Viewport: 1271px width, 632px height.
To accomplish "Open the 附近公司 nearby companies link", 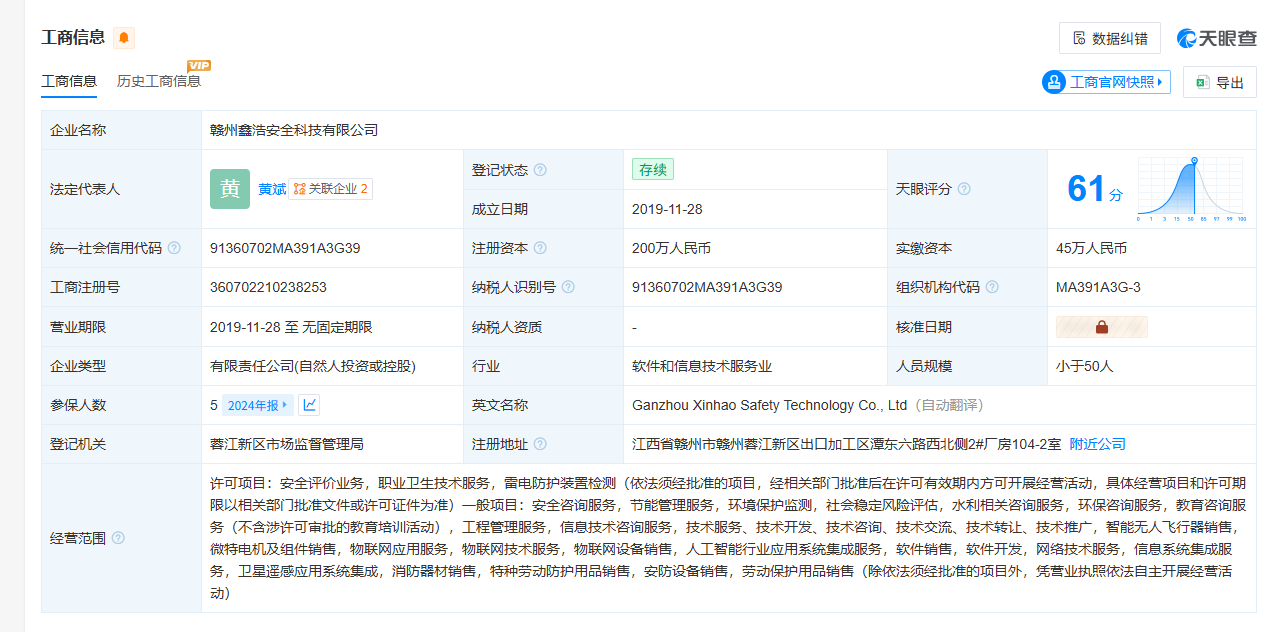I will click(1097, 444).
